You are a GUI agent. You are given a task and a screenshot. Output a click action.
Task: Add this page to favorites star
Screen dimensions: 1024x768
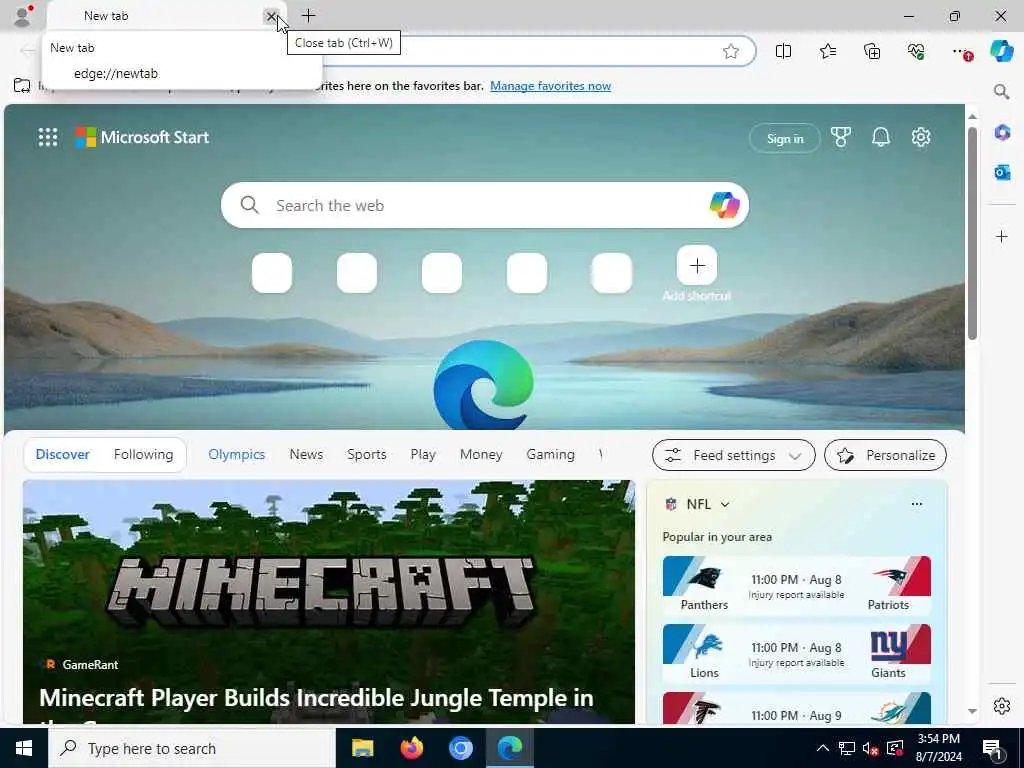point(731,51)
